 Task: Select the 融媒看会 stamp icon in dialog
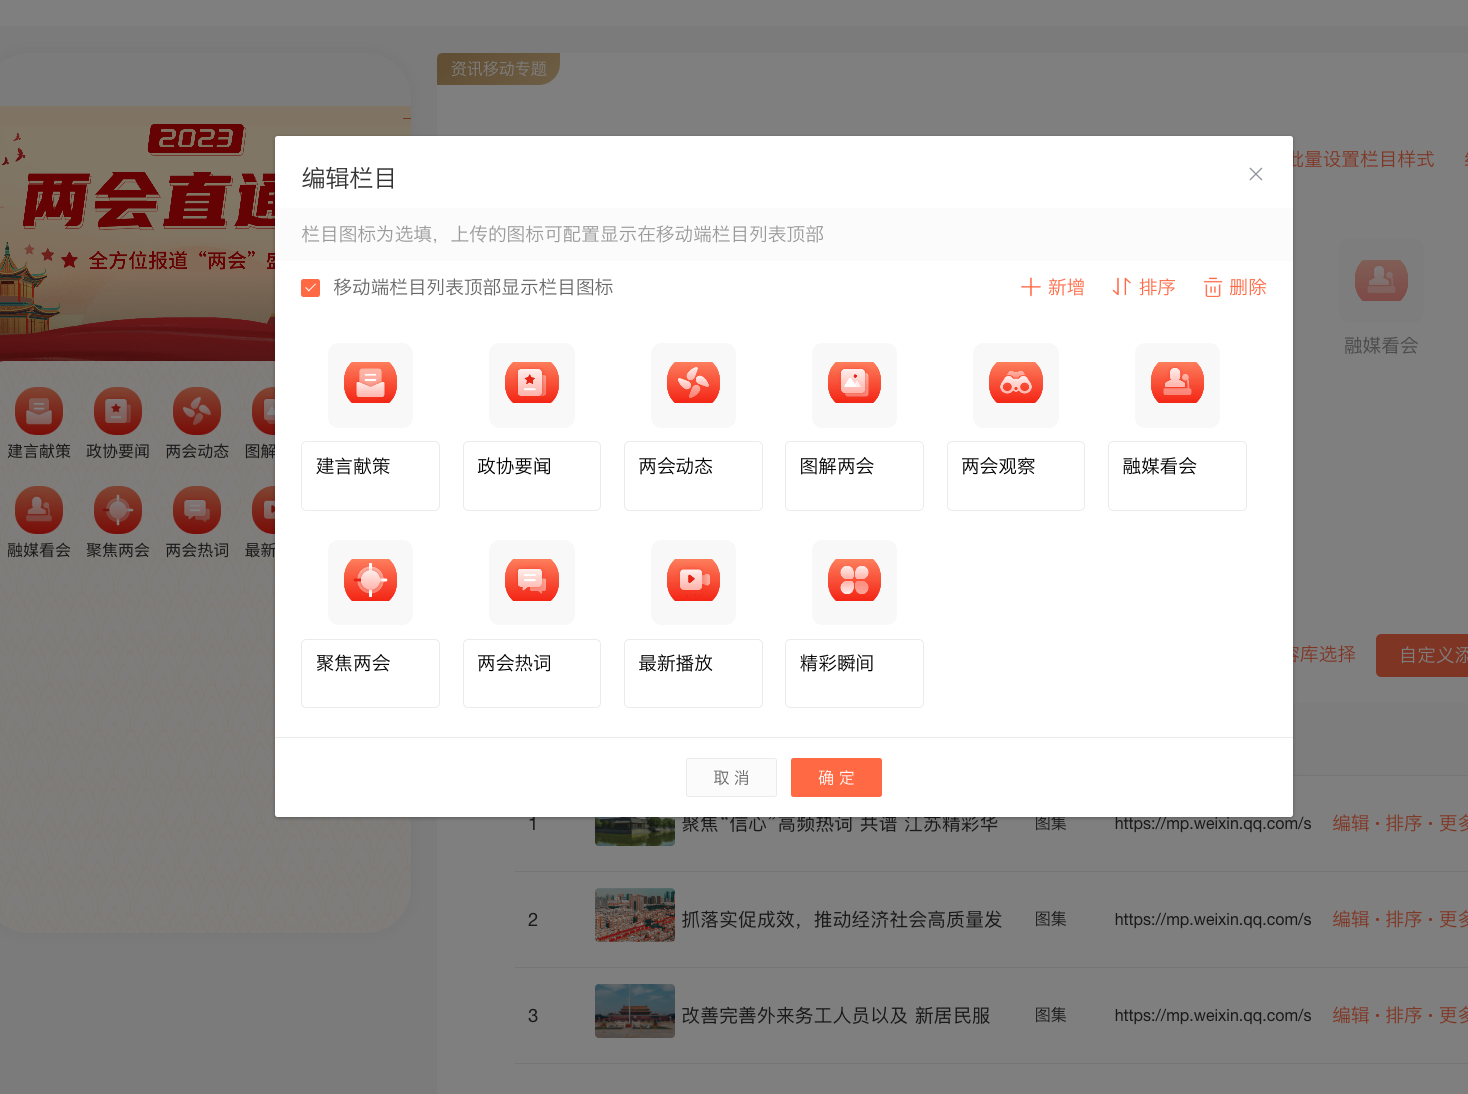[x=1177, y=383]
